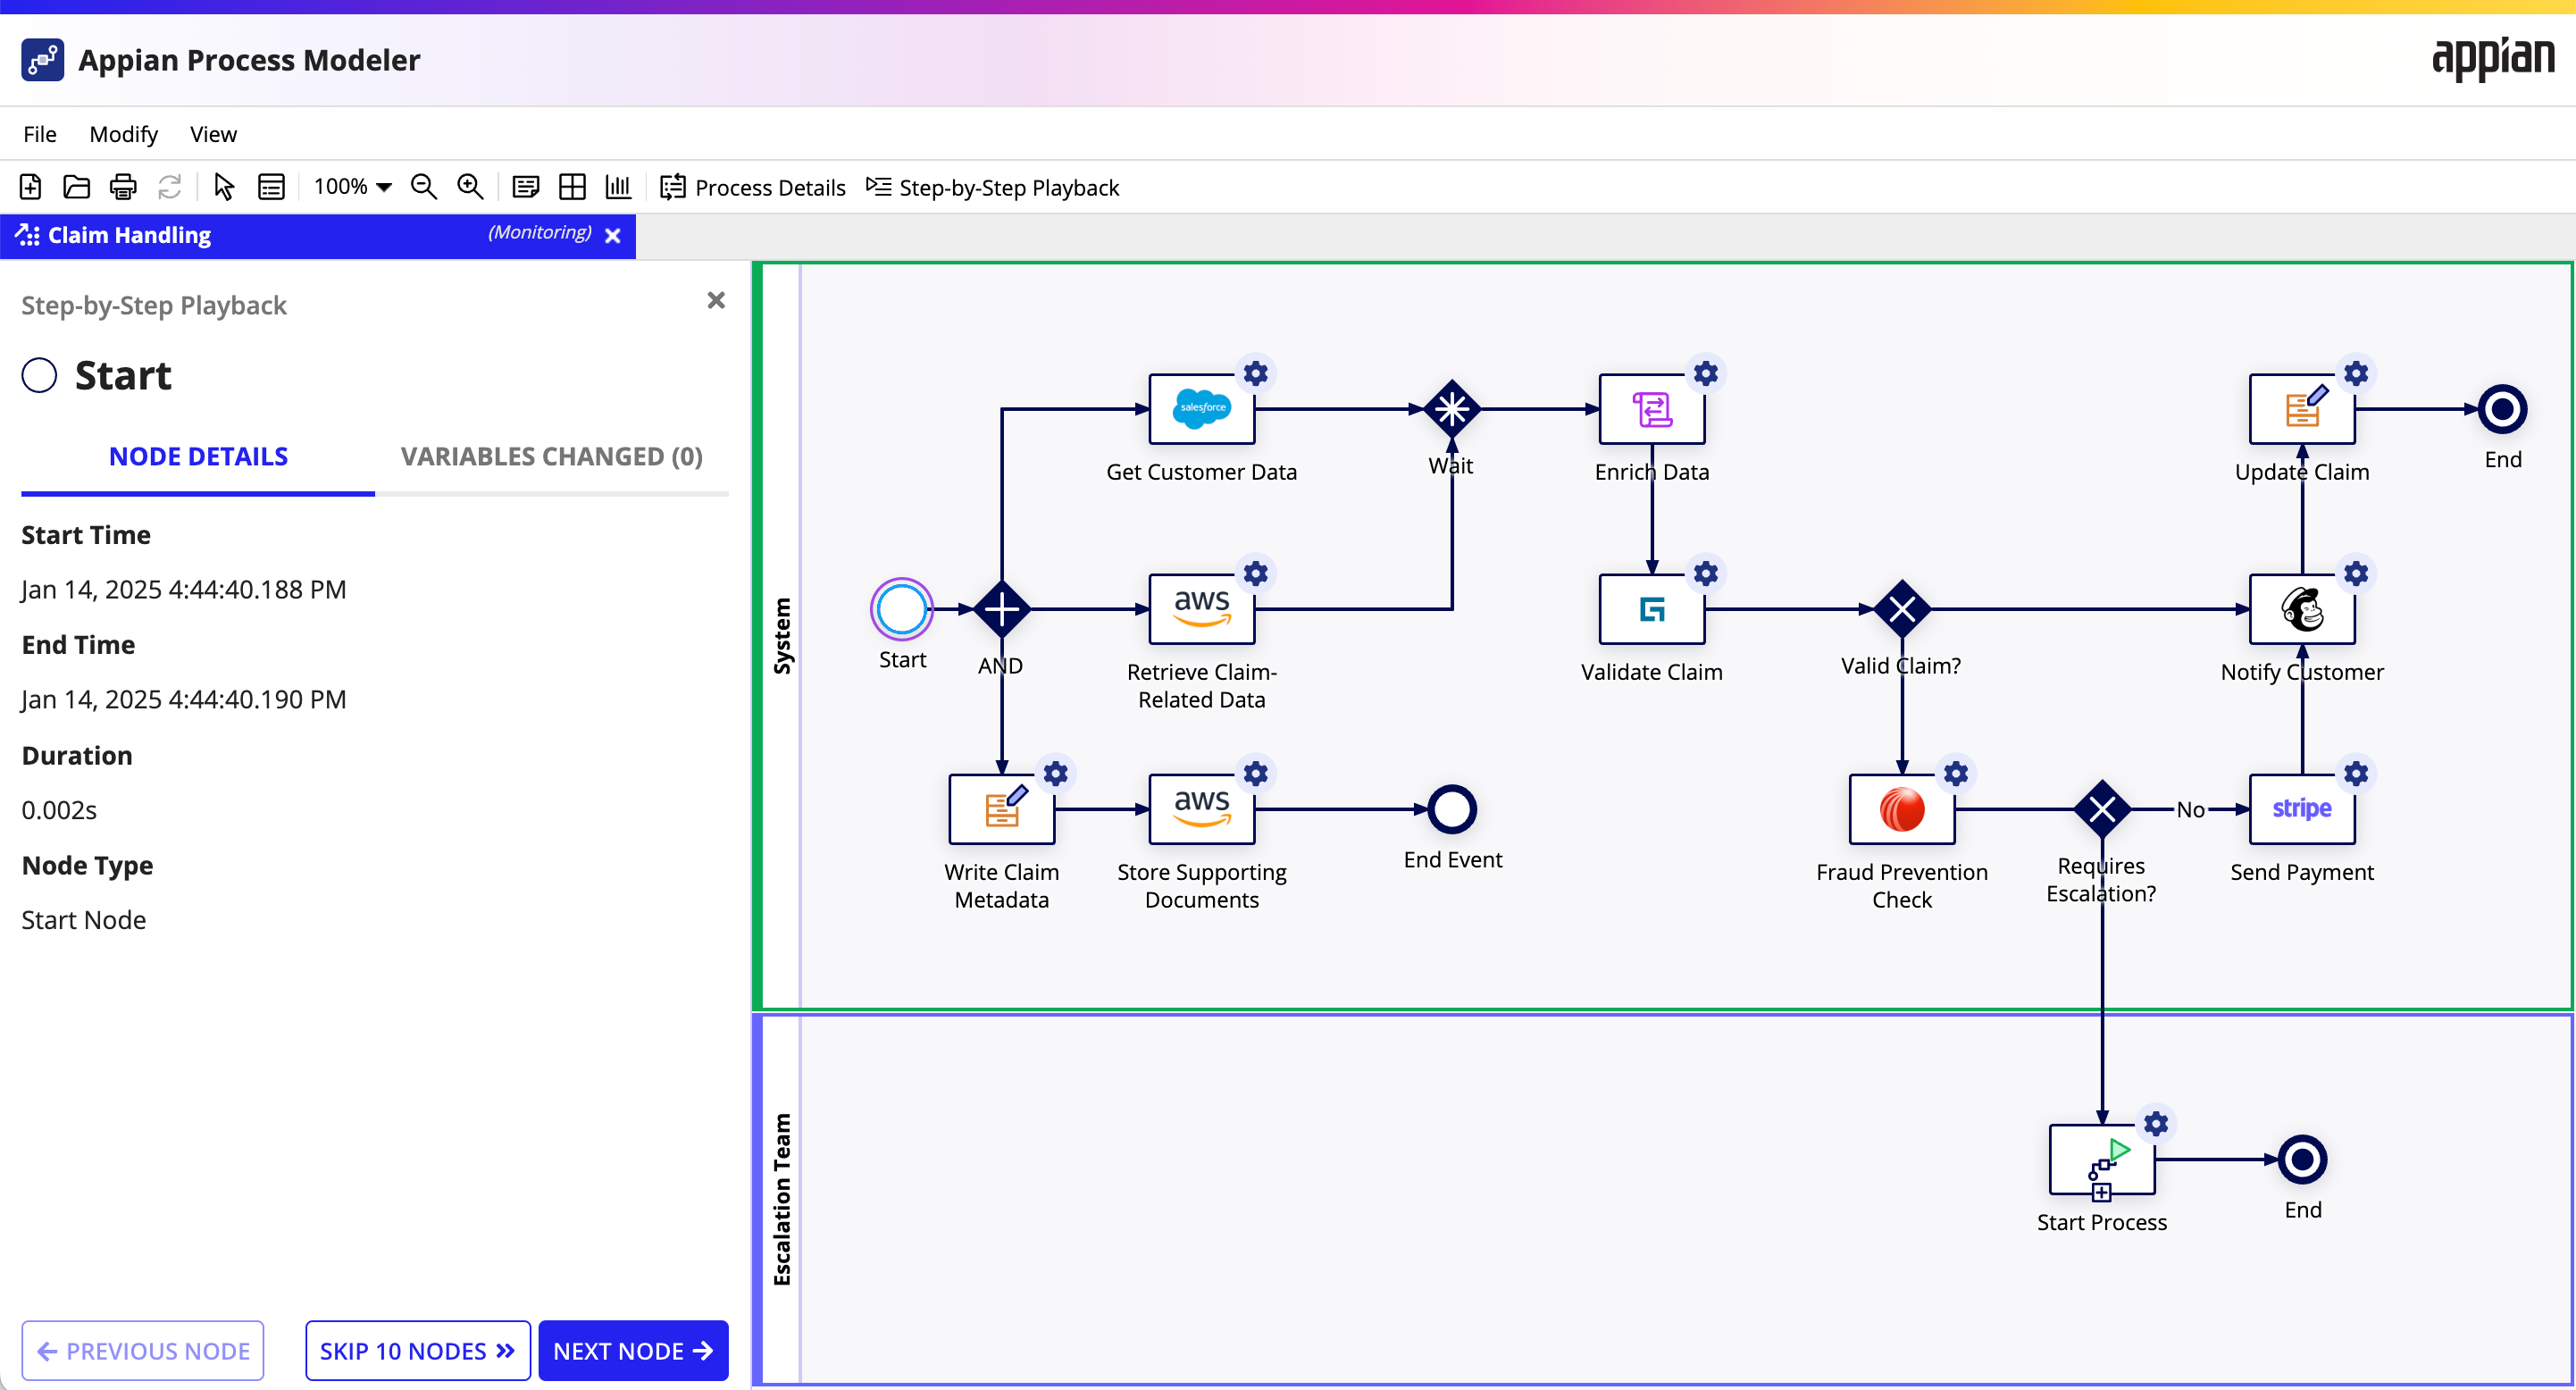This screenshot has width=2576, height=1390.
Task: Select the Get Customer Data Salesforce node
Action: tap(1202, 409)
